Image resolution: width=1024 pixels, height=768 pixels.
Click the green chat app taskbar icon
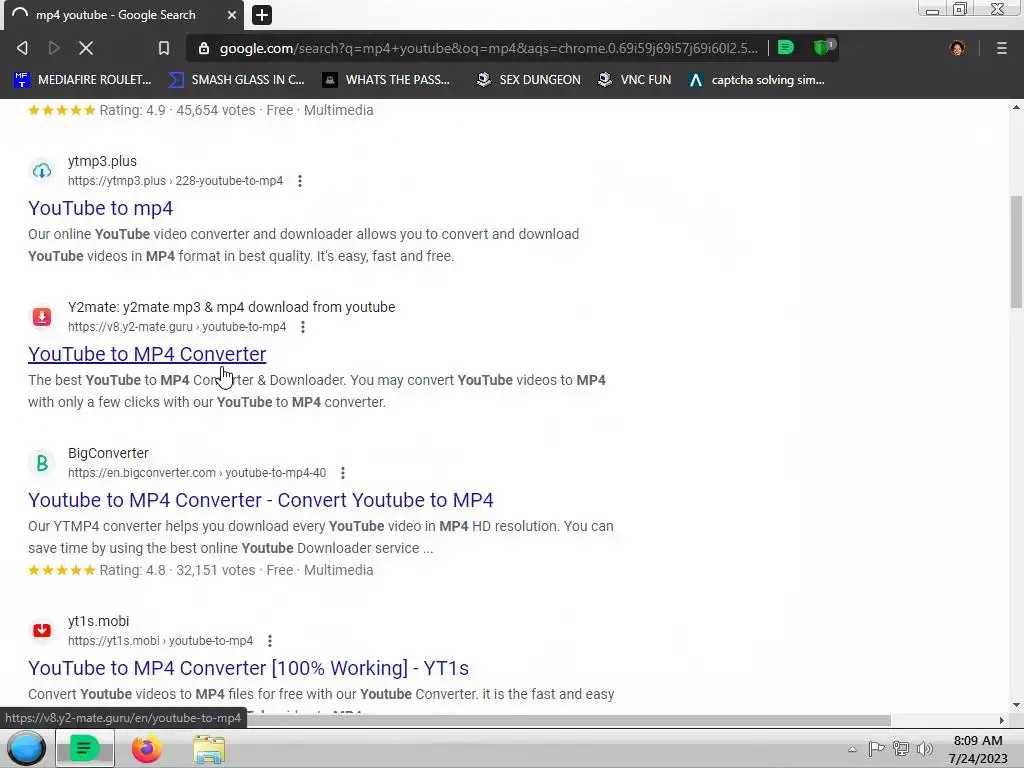(x=84, y=748)
